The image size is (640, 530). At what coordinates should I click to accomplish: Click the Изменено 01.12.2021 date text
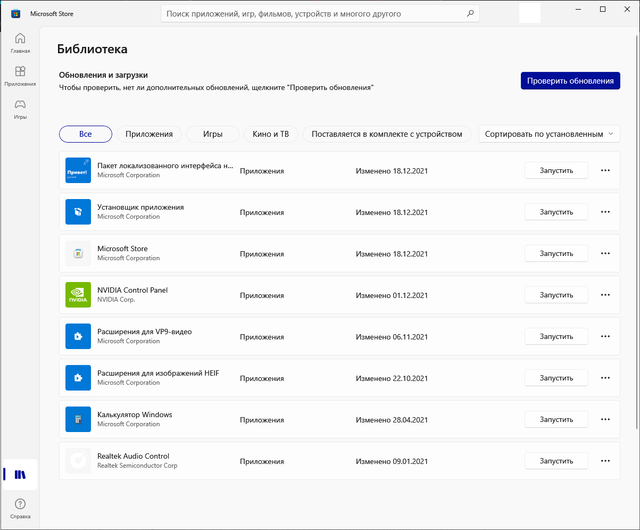391,295
